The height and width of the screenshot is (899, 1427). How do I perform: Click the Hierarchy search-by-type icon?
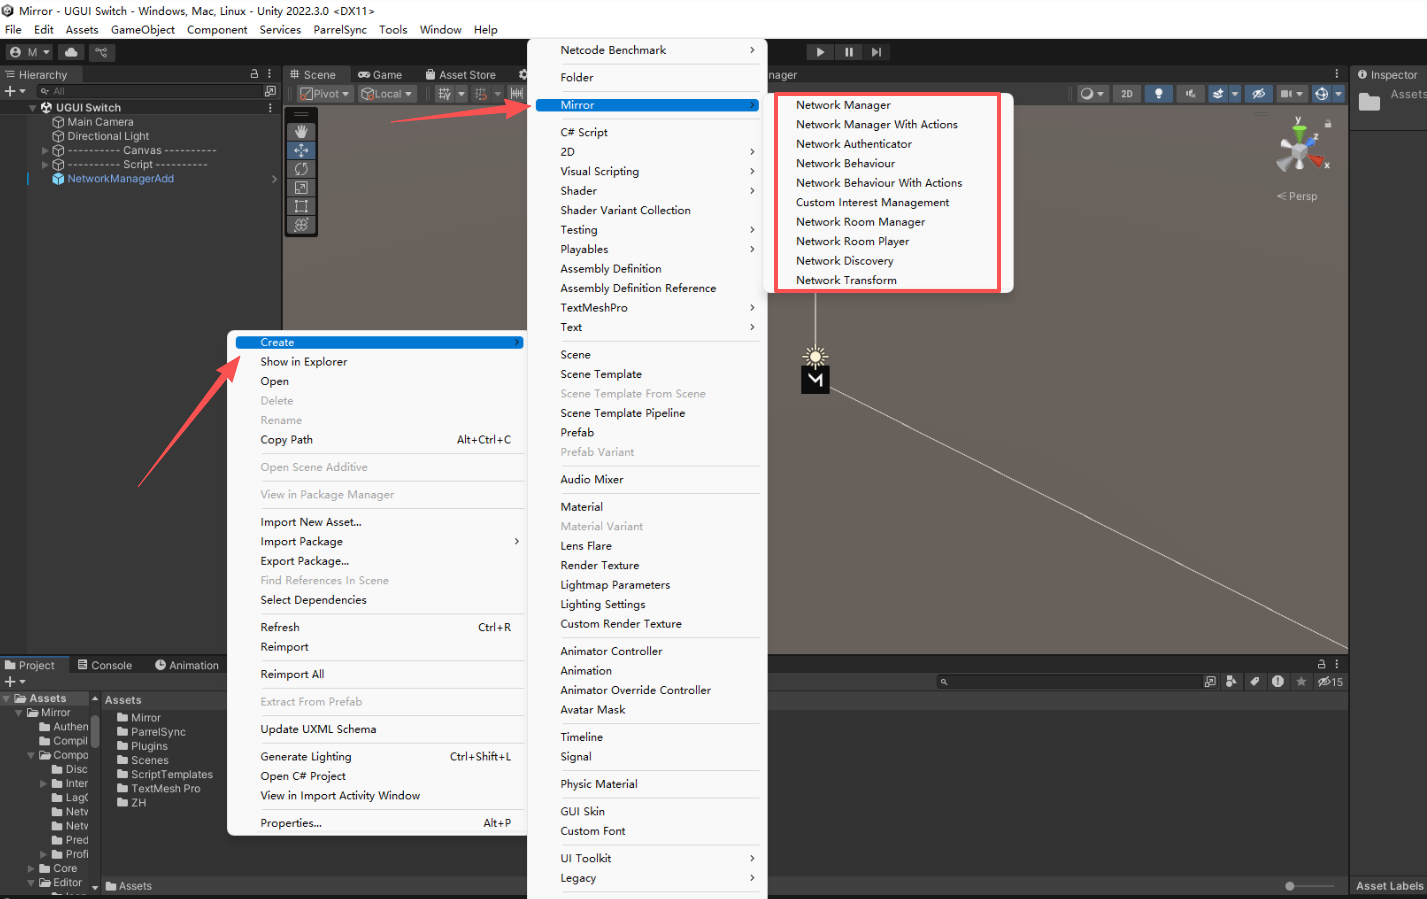pos(270,91)
